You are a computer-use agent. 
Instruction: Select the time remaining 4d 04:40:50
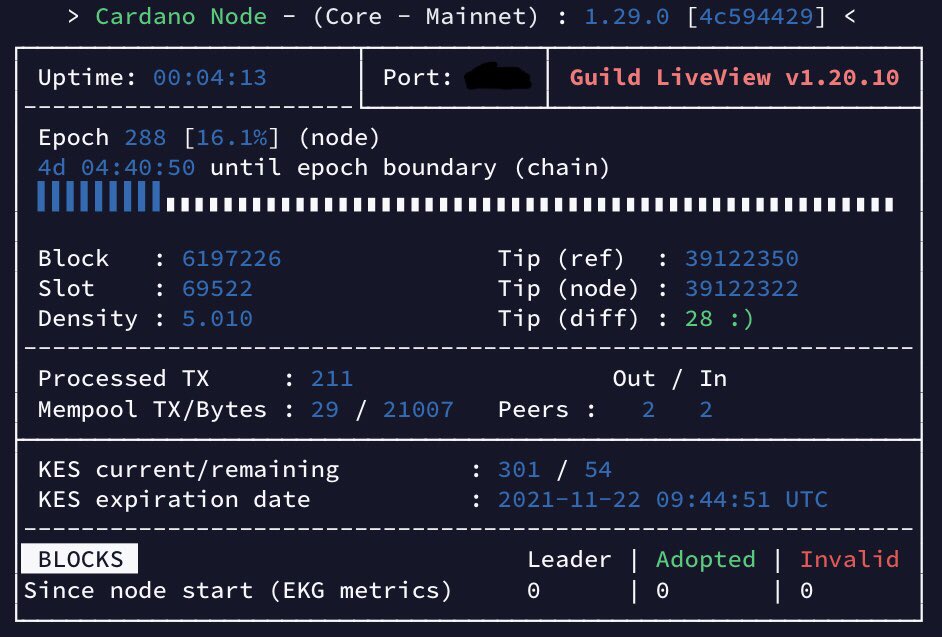tap(117, 168)
